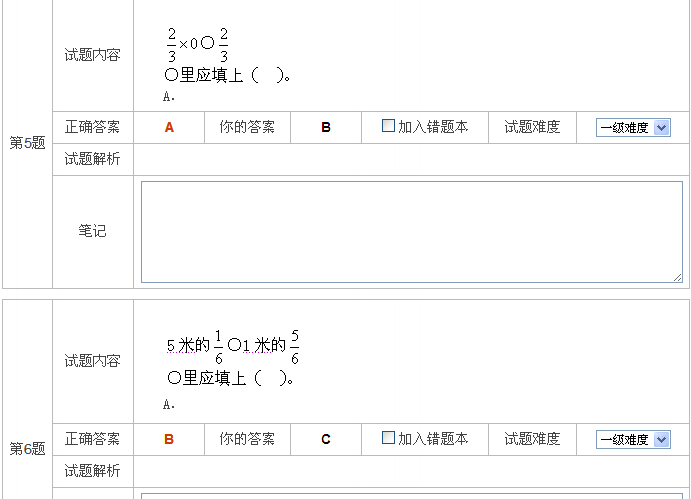Select your answer C in question 6
This screenshot has width=691, height=499.
(326, 439)
